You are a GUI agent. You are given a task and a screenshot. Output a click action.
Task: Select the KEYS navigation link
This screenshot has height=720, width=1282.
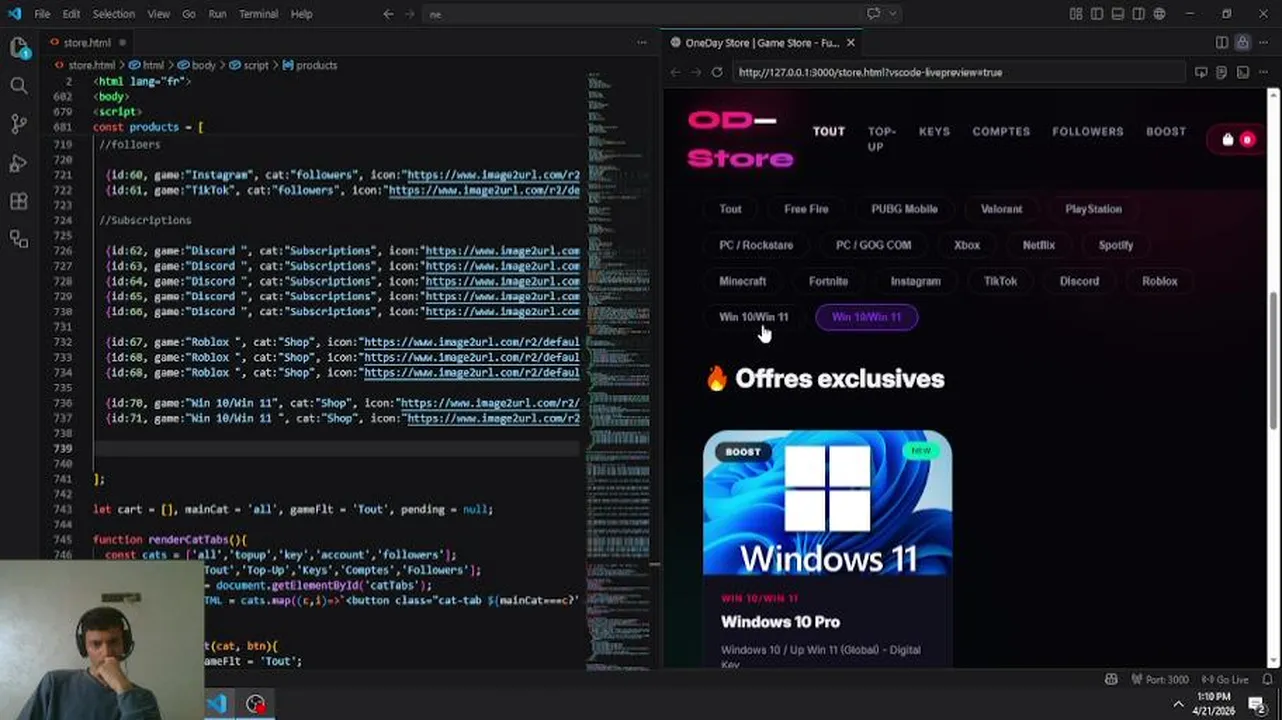(934, 131)
